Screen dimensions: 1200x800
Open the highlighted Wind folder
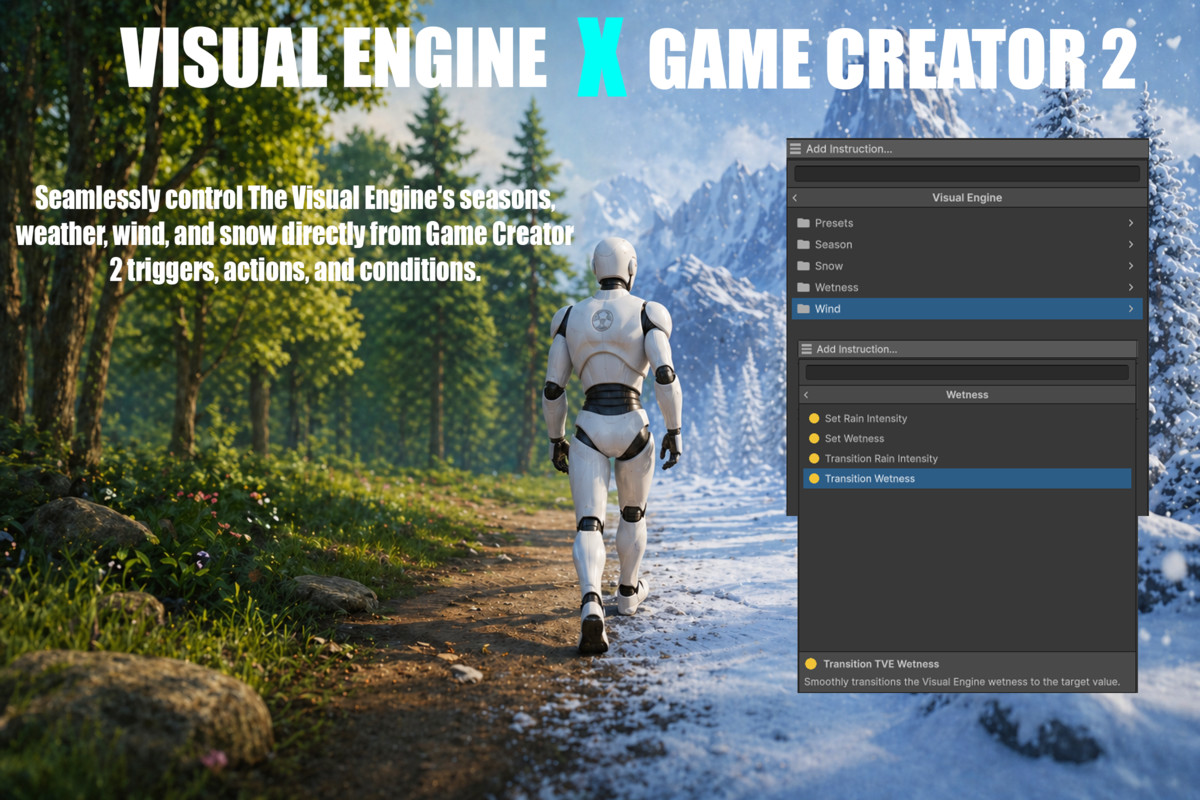coord(966,309)
